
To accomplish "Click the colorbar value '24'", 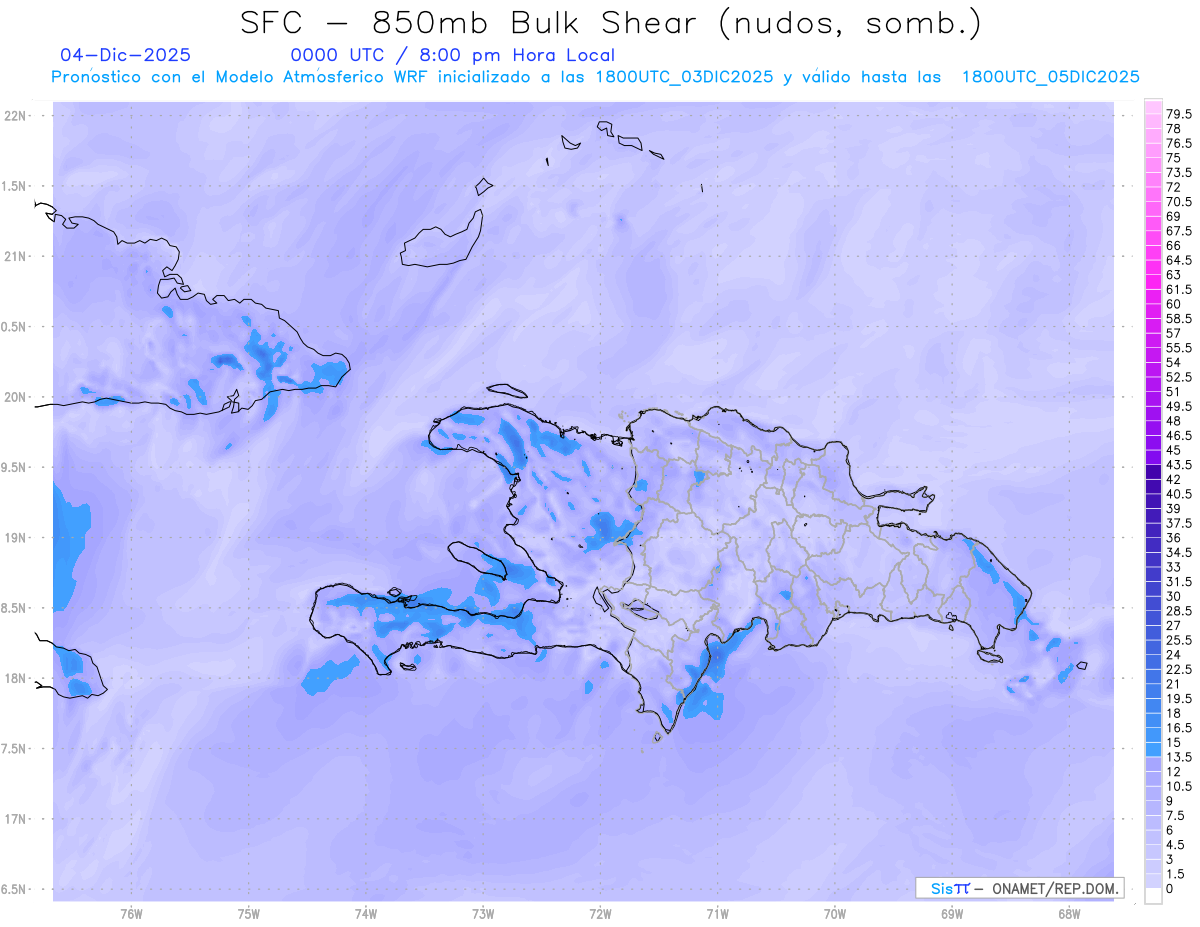I will [x=1173, y=654].
